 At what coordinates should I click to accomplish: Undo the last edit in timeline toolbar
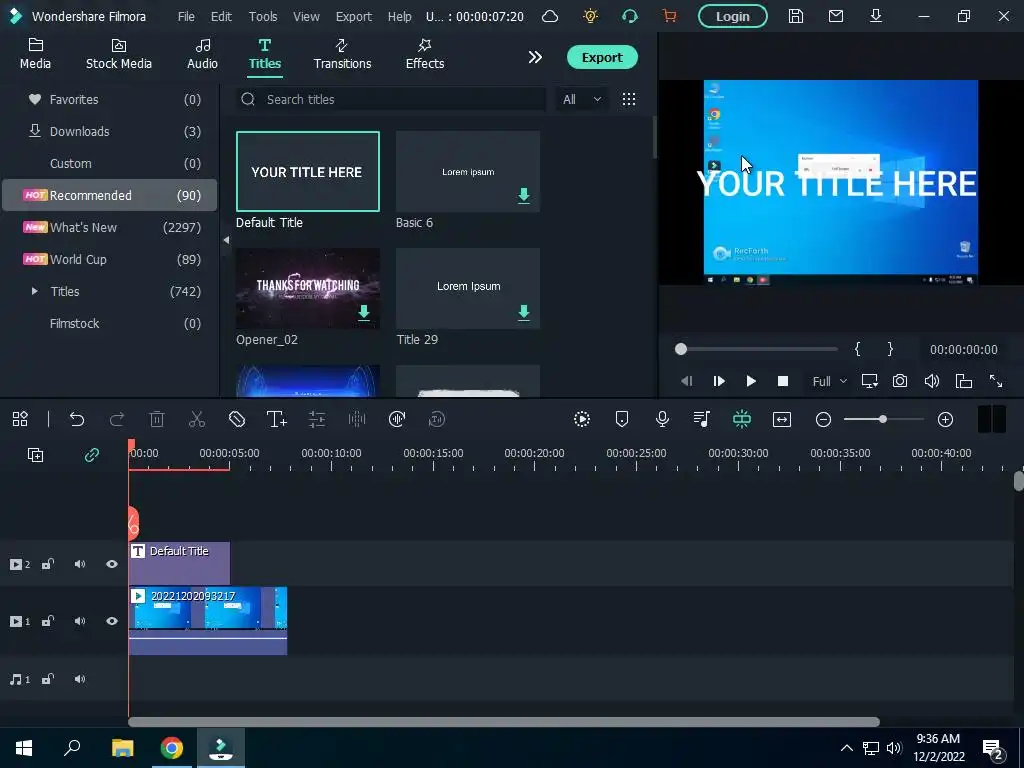coord(77,419)
